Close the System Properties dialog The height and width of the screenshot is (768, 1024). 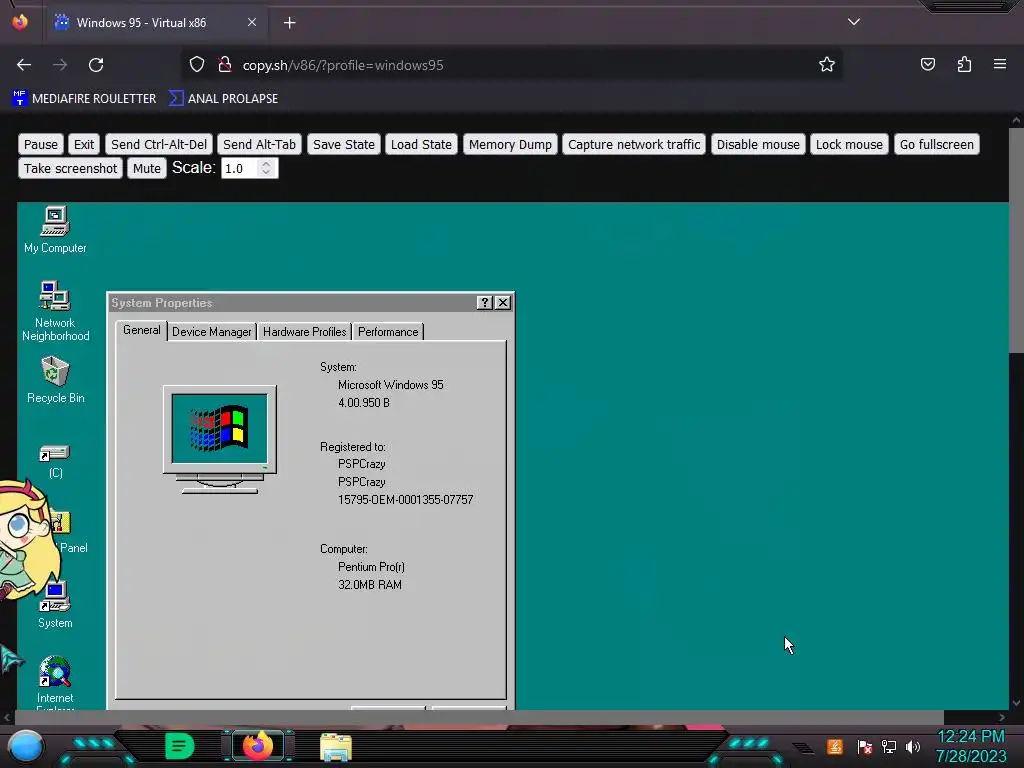point(502,302)
